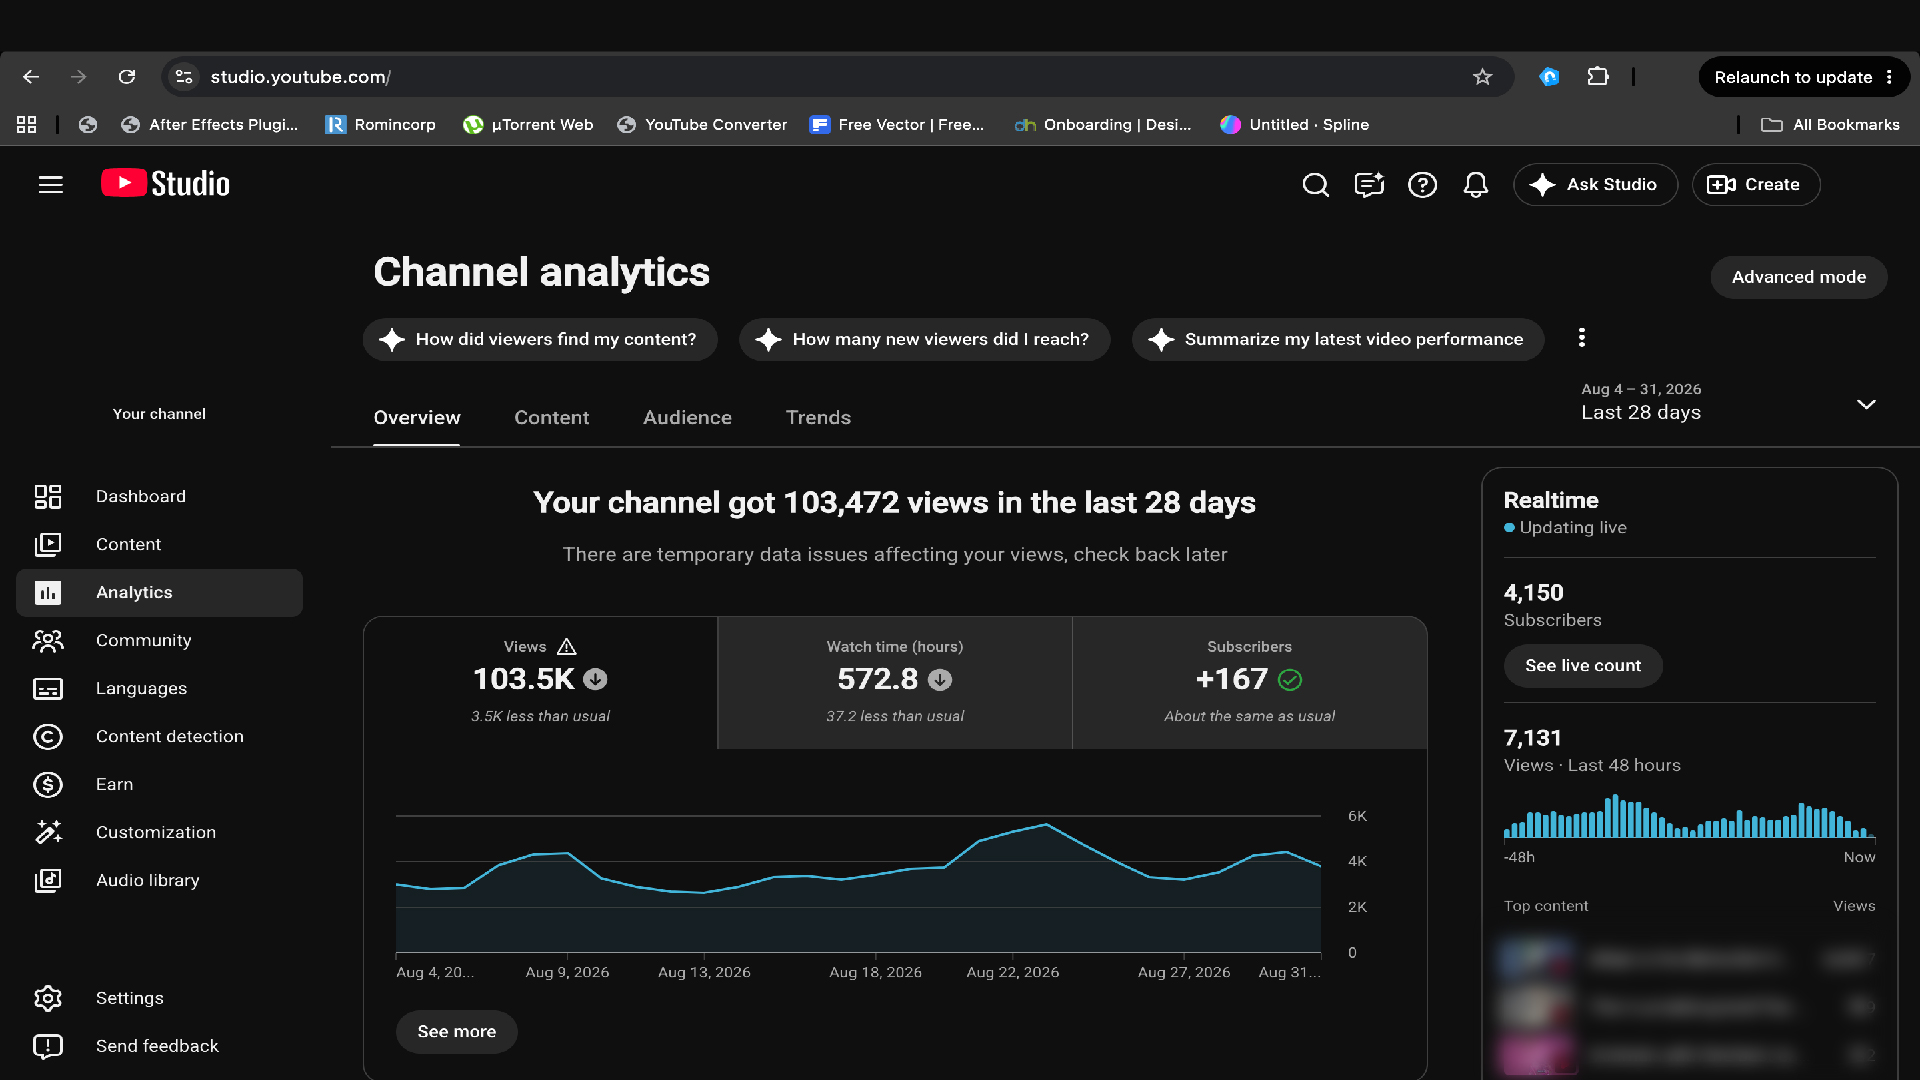Click the YouTube Studio logo
This screenshot has height=1080, width=1920.
(165, 184)
